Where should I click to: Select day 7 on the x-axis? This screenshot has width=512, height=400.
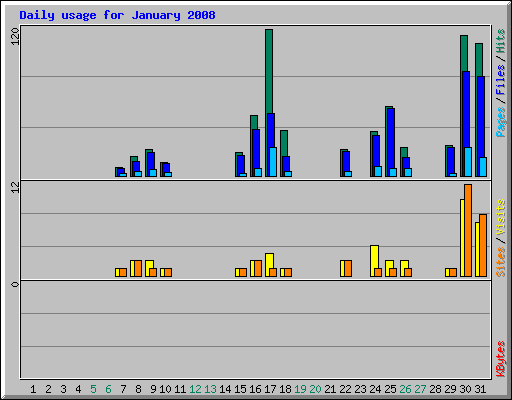point(123,389)
